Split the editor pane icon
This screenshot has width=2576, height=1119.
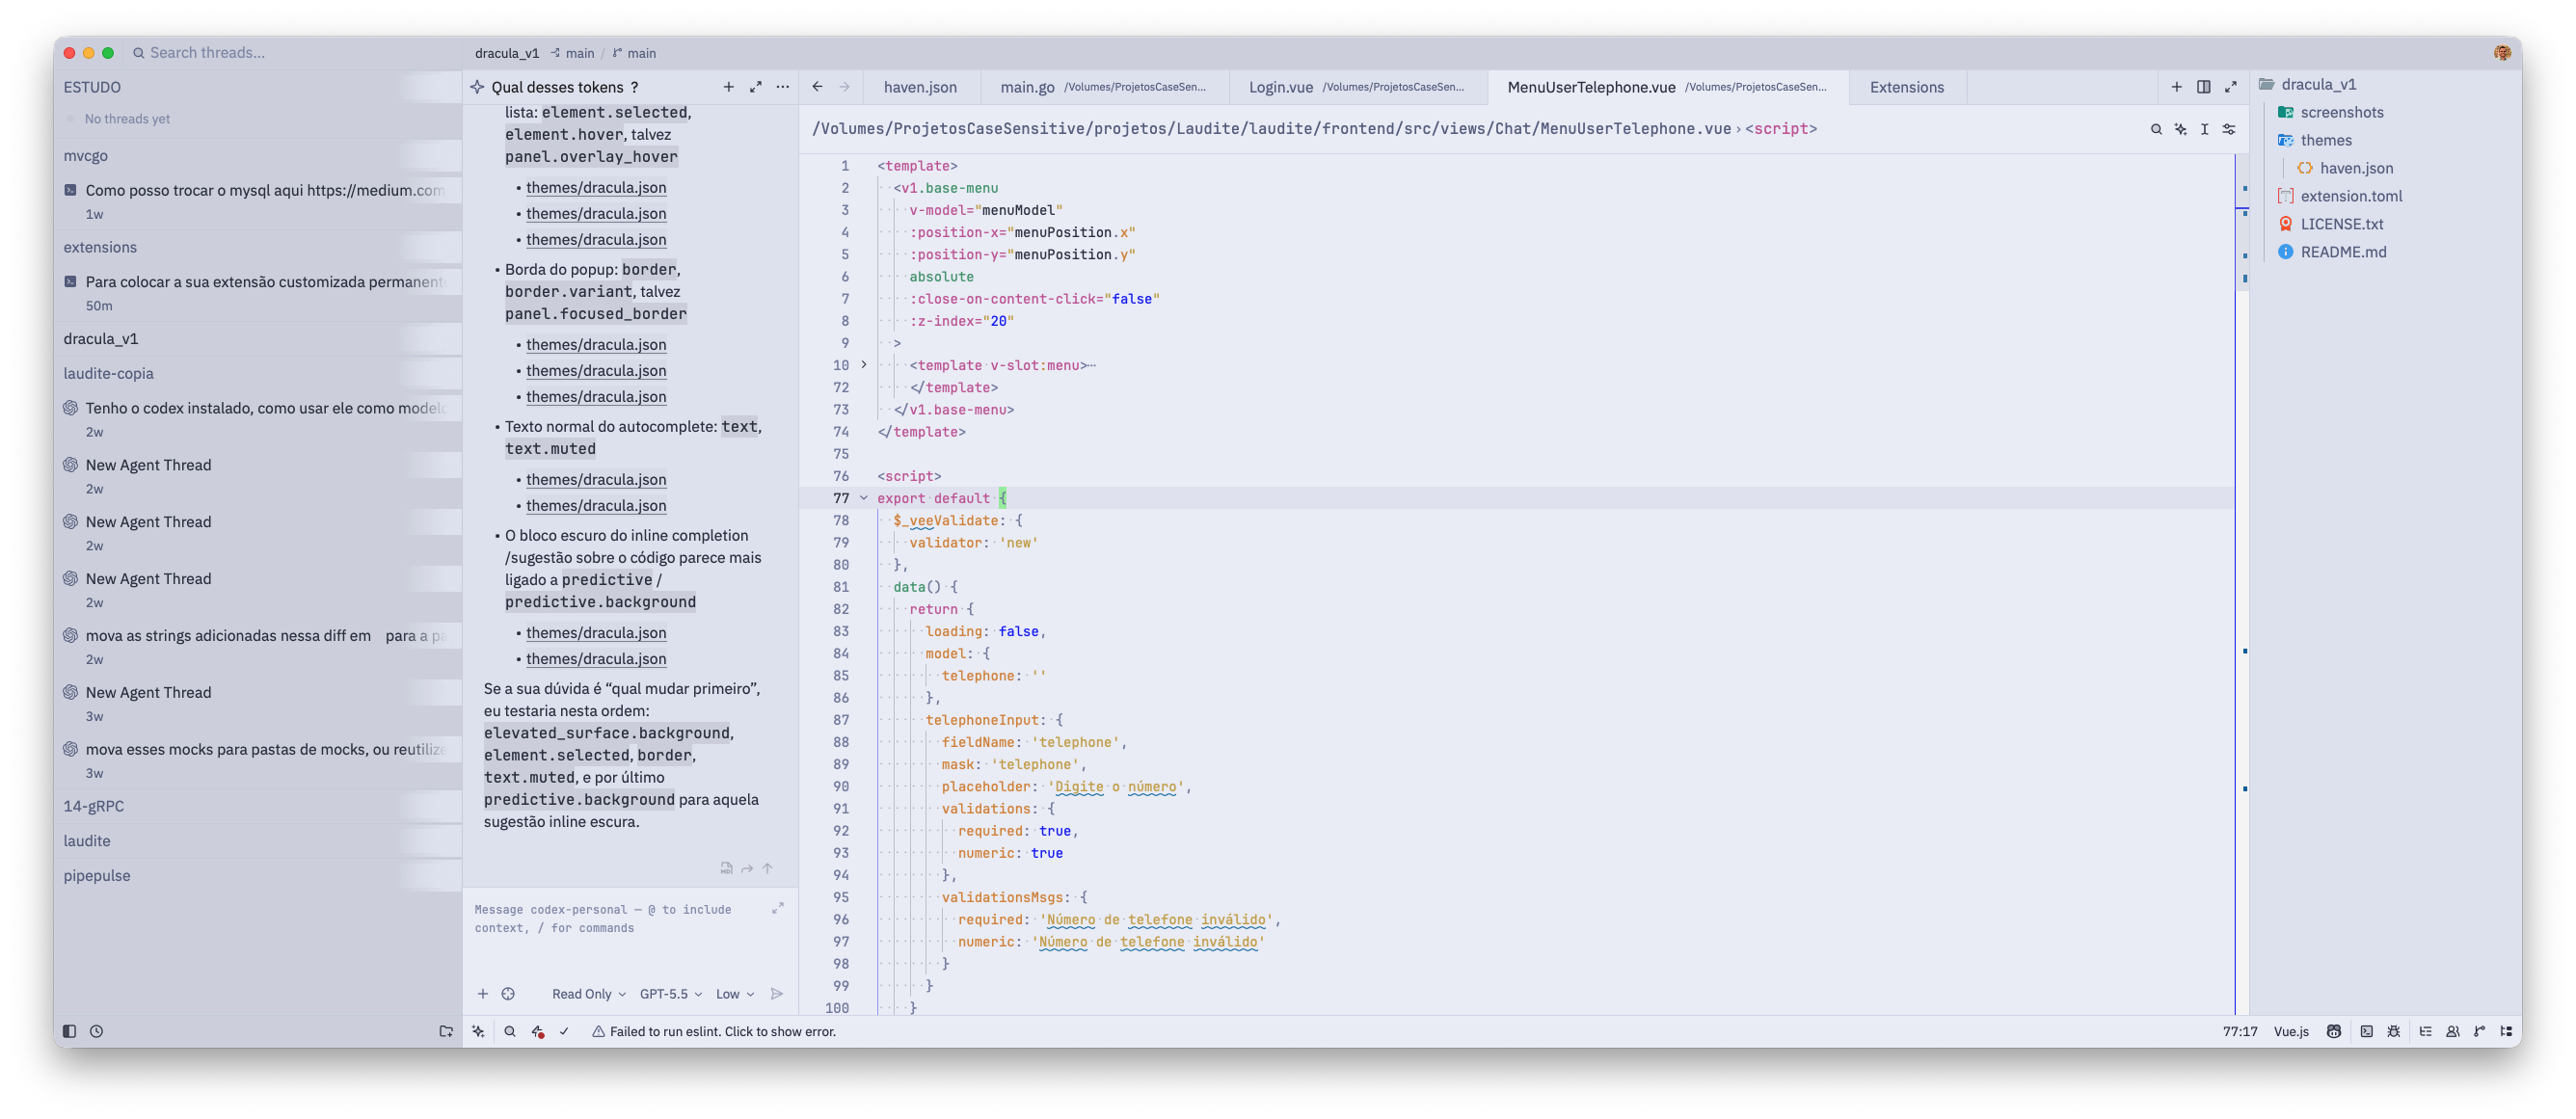click(x=2203, y=87)
